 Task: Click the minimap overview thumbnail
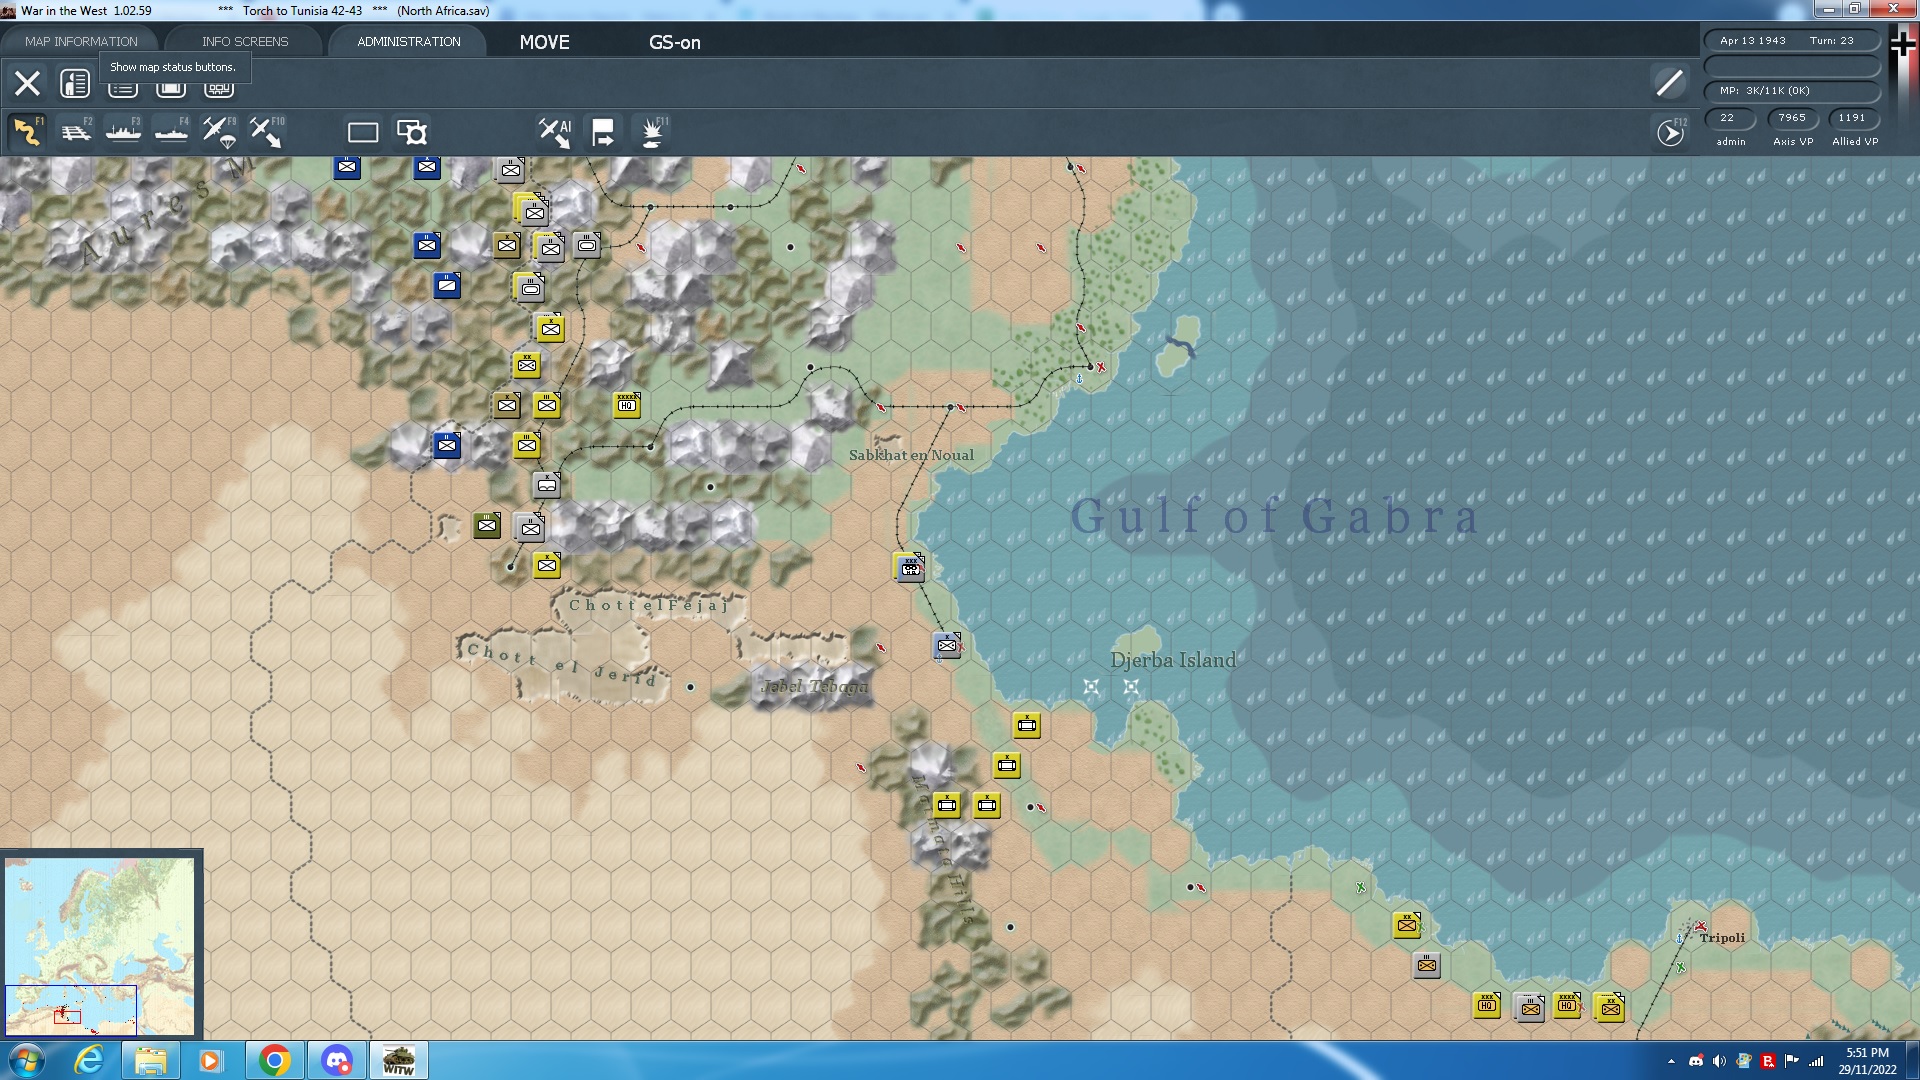tap(100, 945)
